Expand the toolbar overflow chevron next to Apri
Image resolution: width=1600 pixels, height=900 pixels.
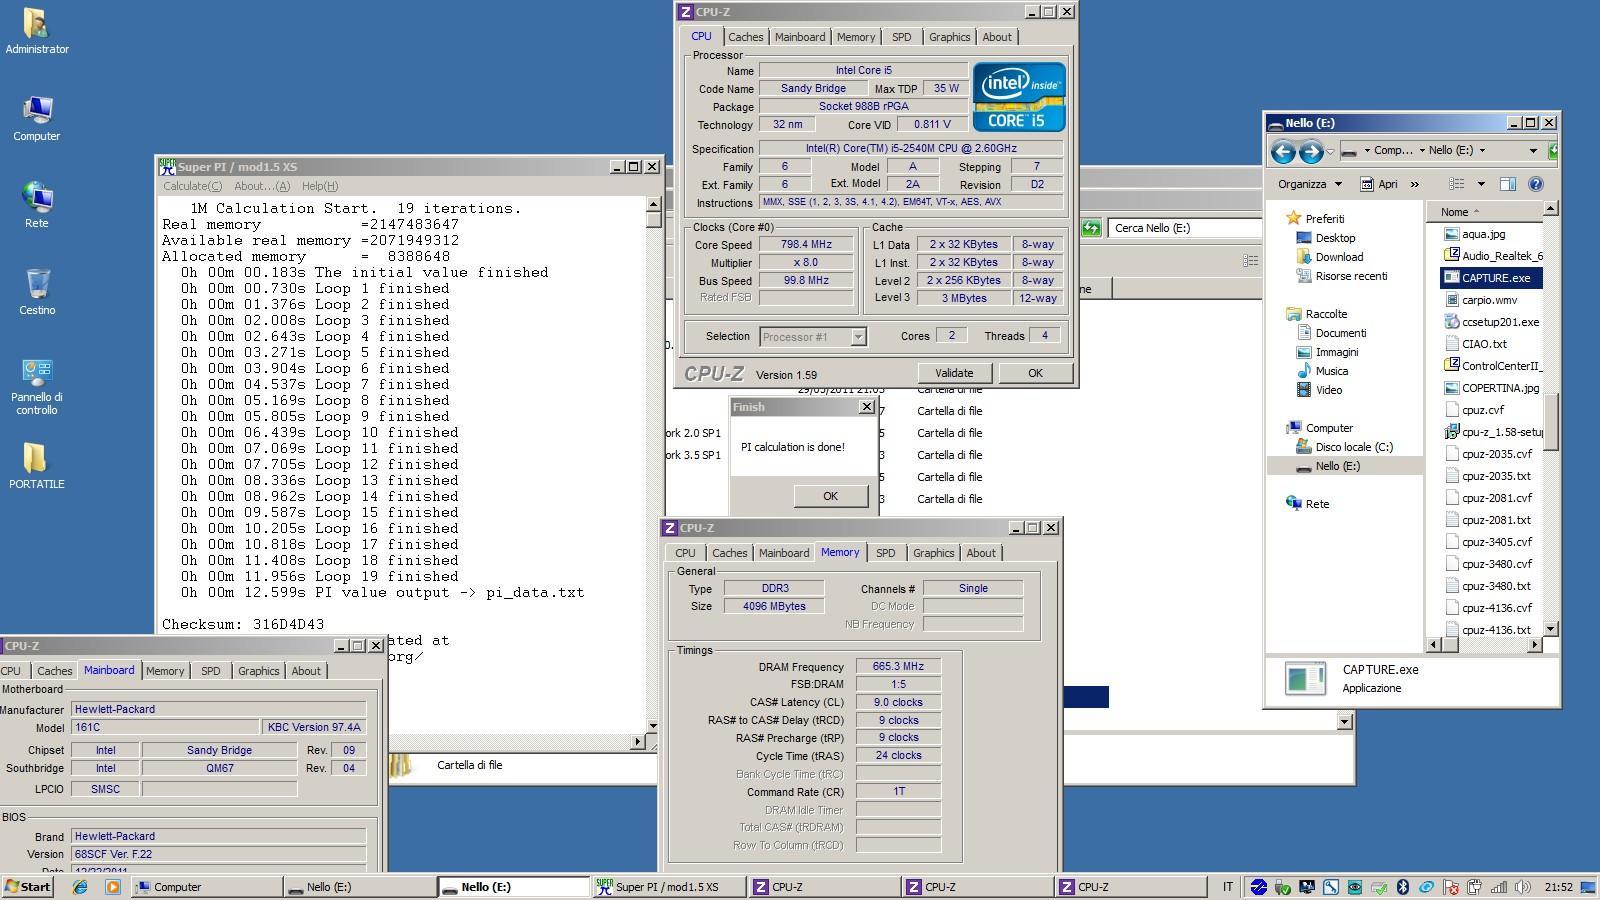point(1414,184)
